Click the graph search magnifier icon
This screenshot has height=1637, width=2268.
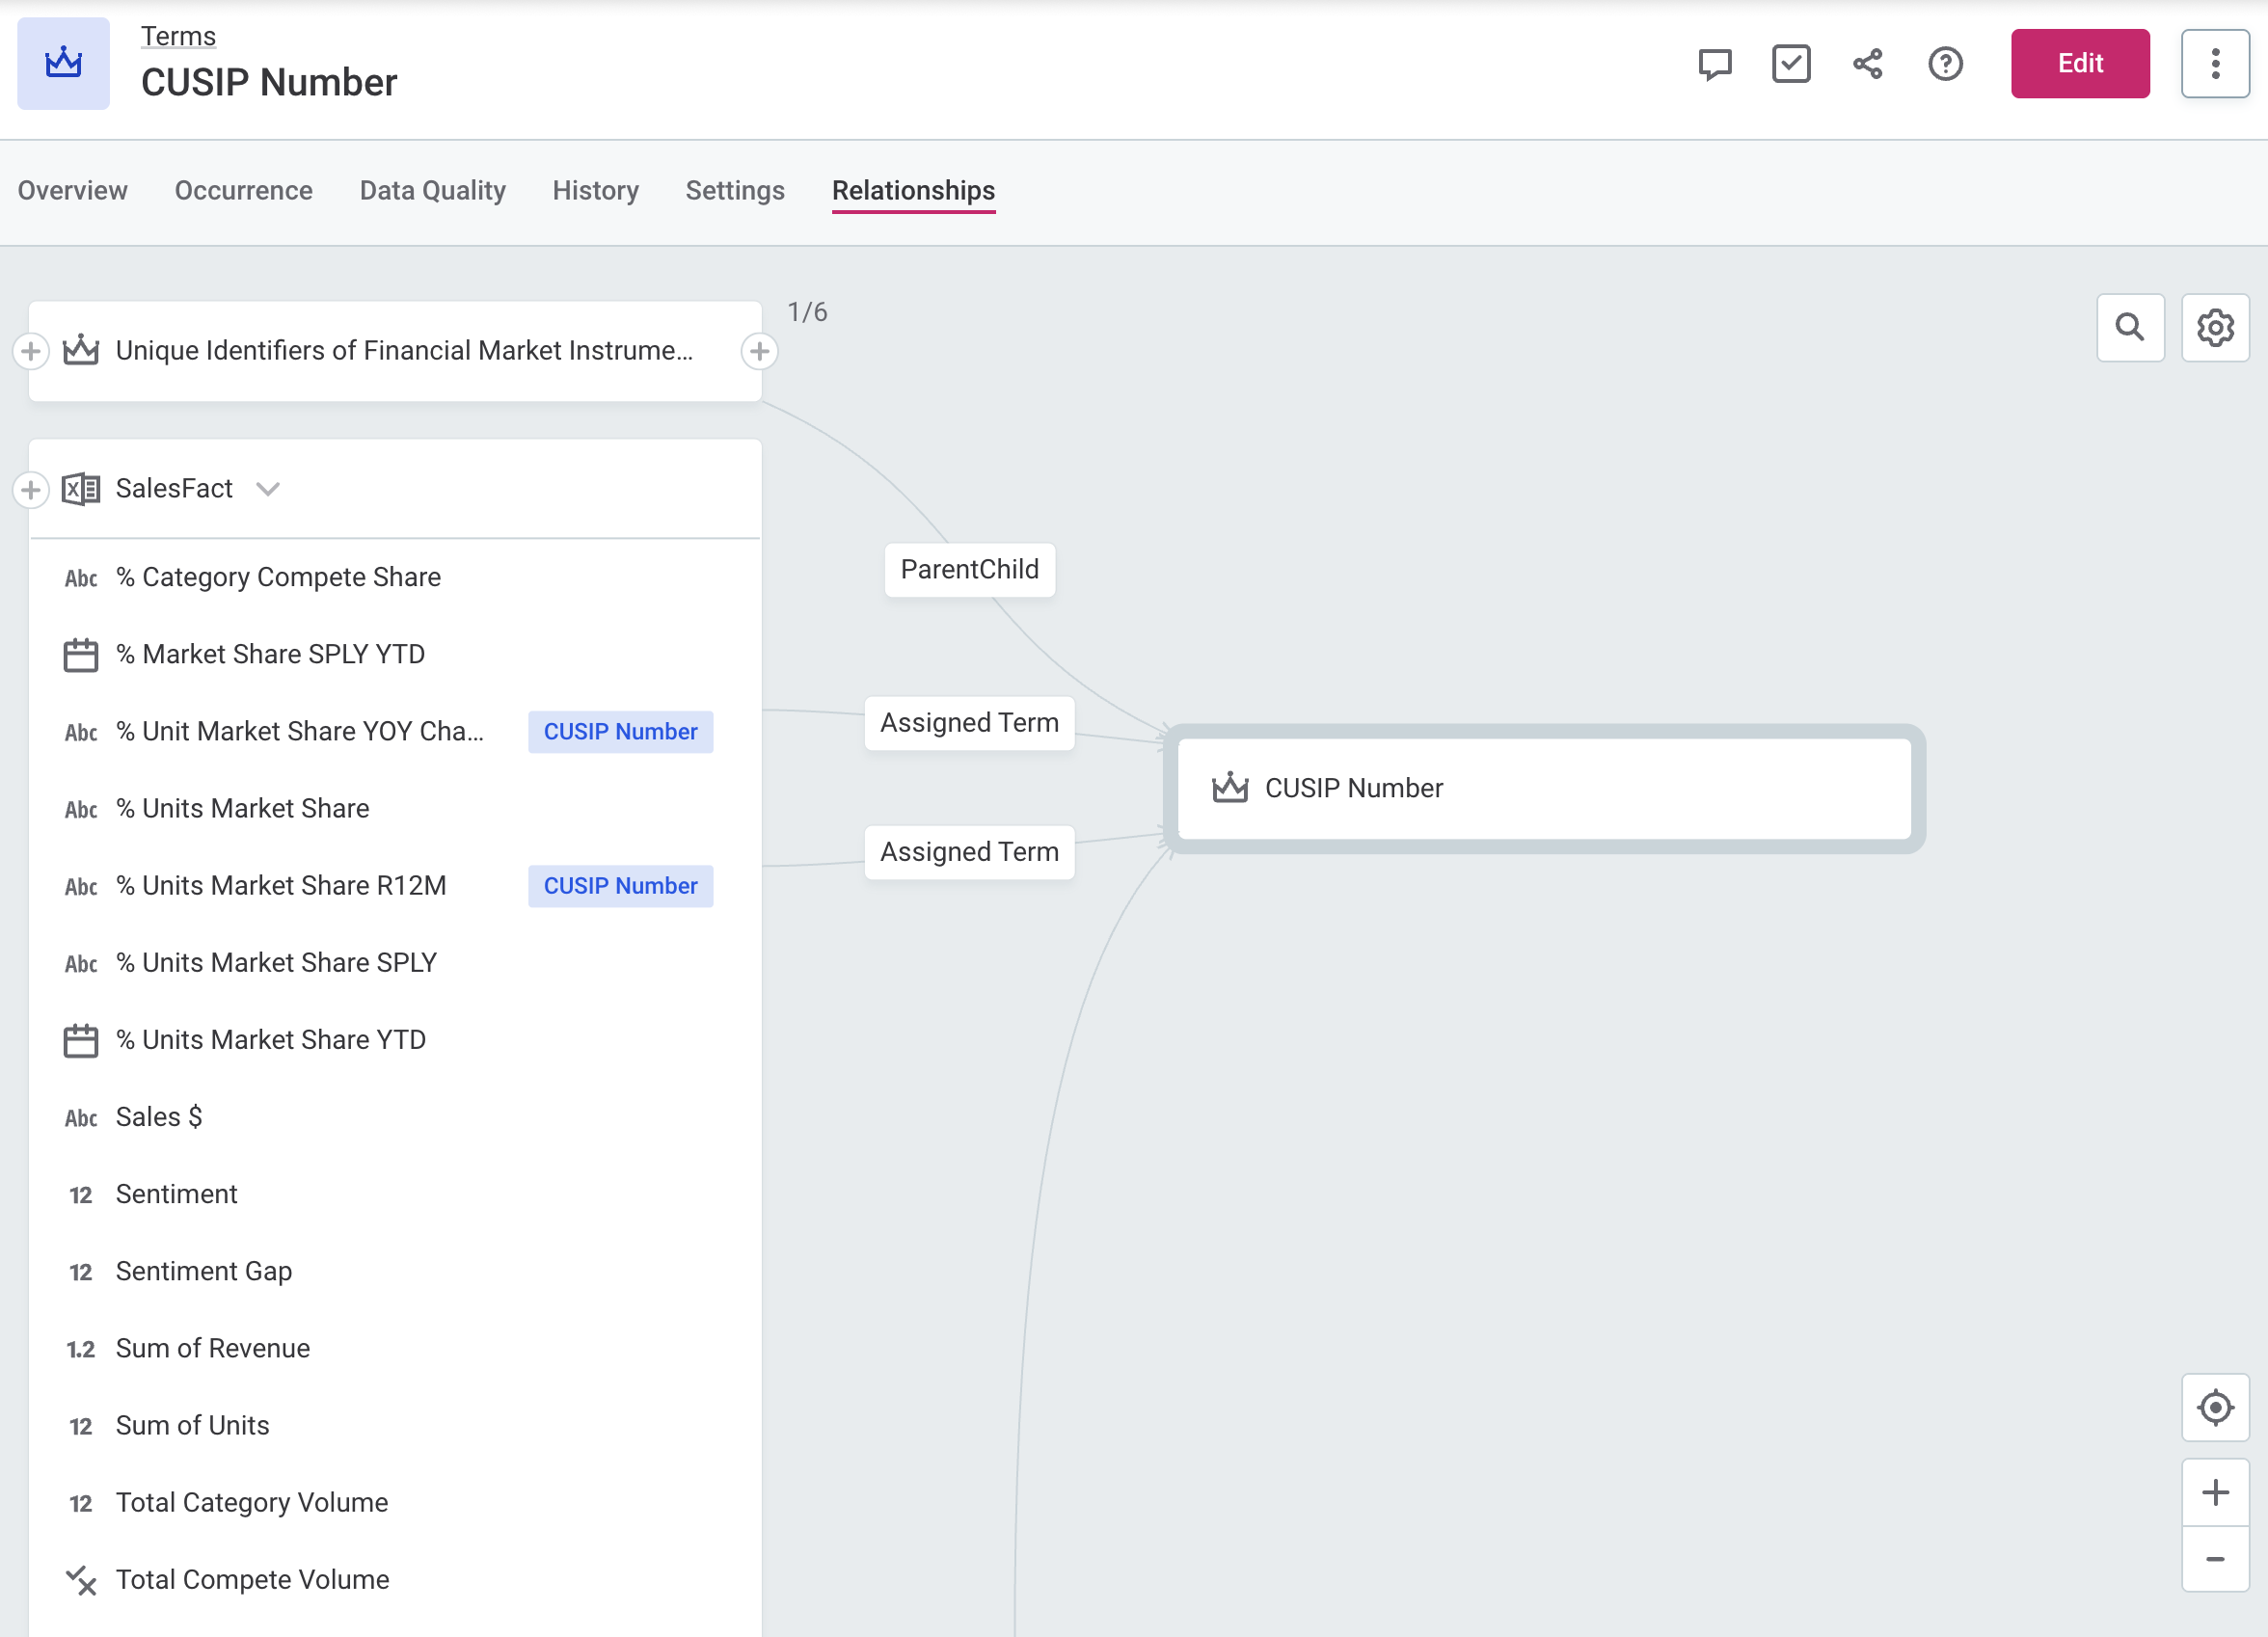(x=2129, y=327)
